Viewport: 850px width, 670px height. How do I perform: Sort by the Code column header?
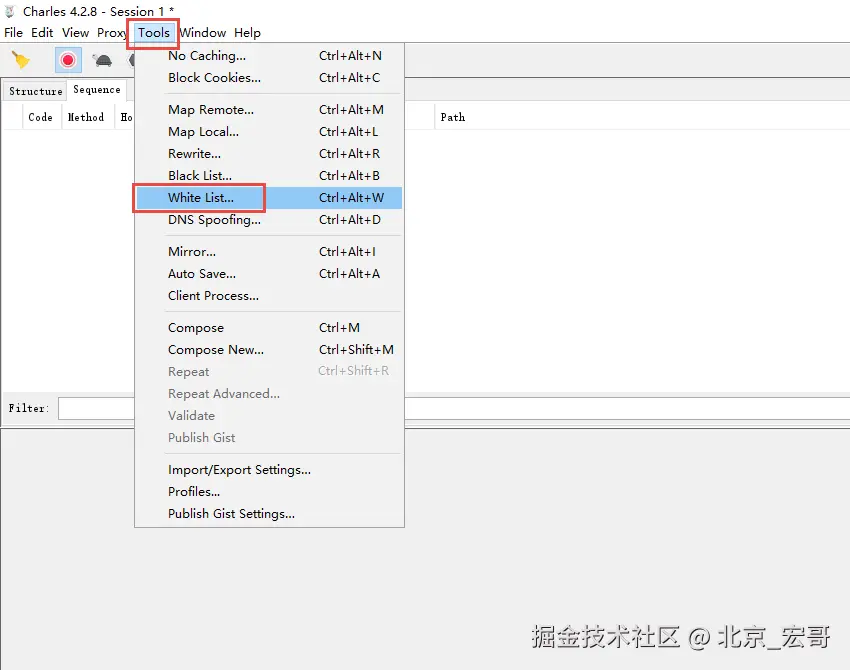[x=40, y=117]
